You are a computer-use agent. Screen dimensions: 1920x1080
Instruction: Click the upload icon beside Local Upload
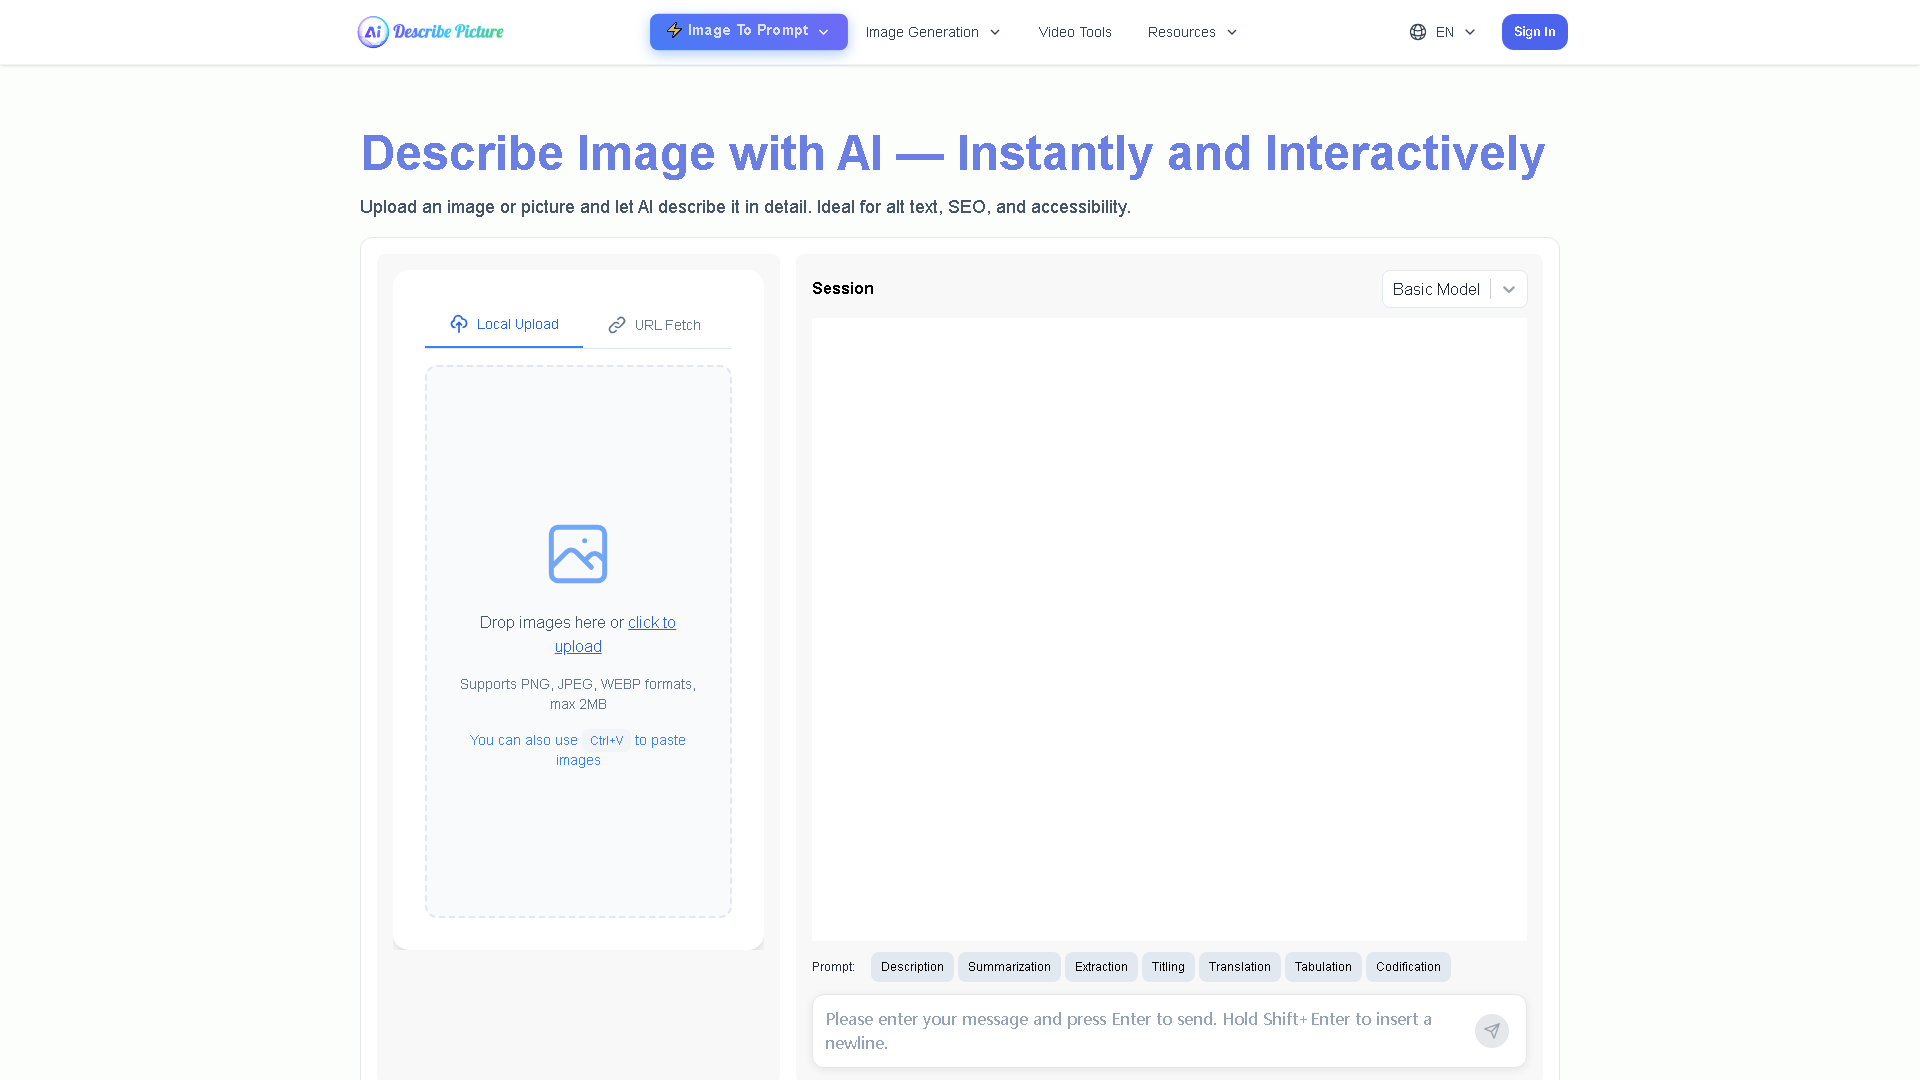[459, 323]
